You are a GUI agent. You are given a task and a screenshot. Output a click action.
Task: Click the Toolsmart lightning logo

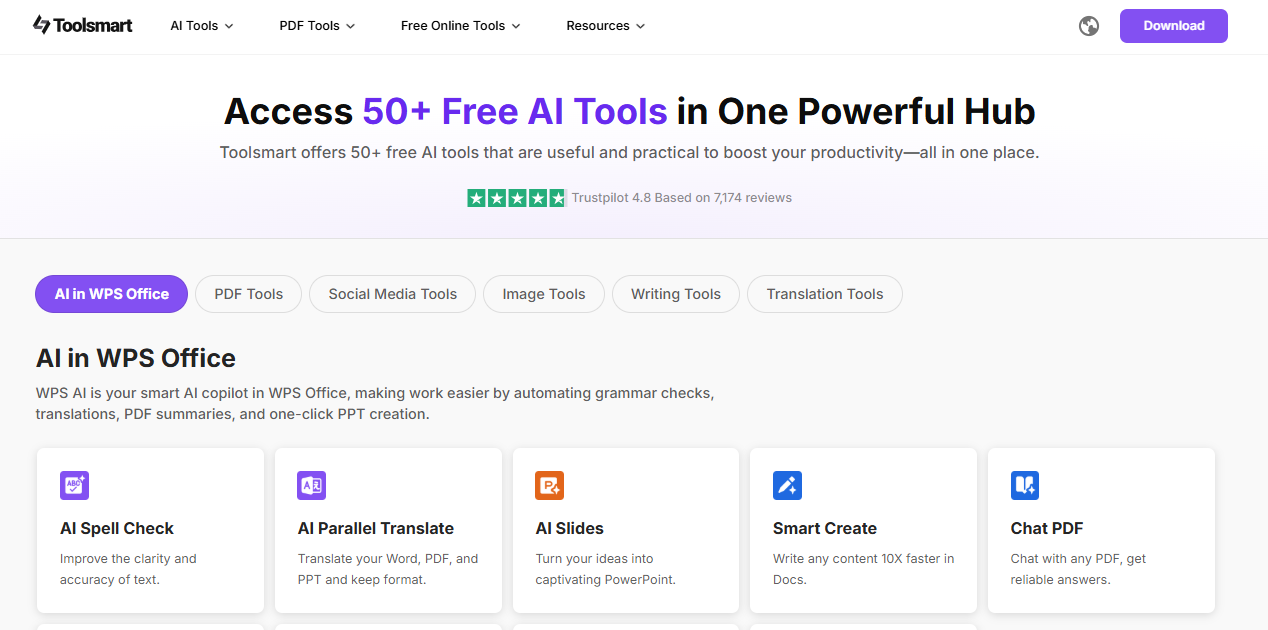pos(40,24)
